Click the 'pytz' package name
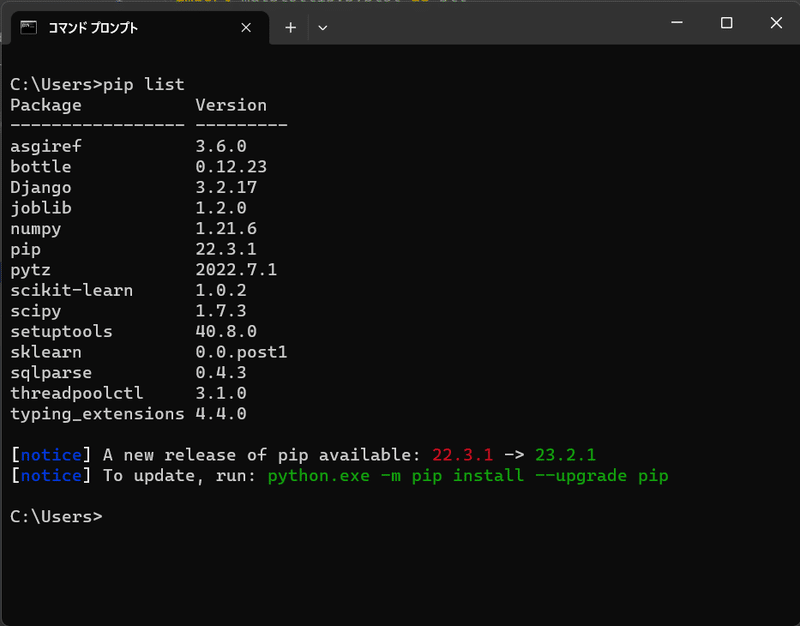 (x=31, y=270)
